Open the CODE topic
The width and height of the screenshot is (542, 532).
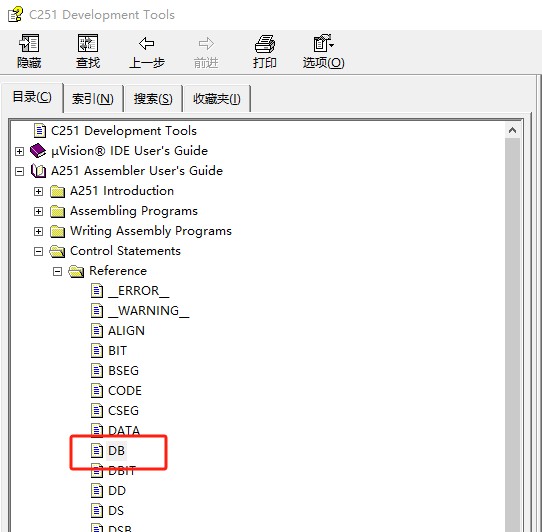tap(125, 391)
